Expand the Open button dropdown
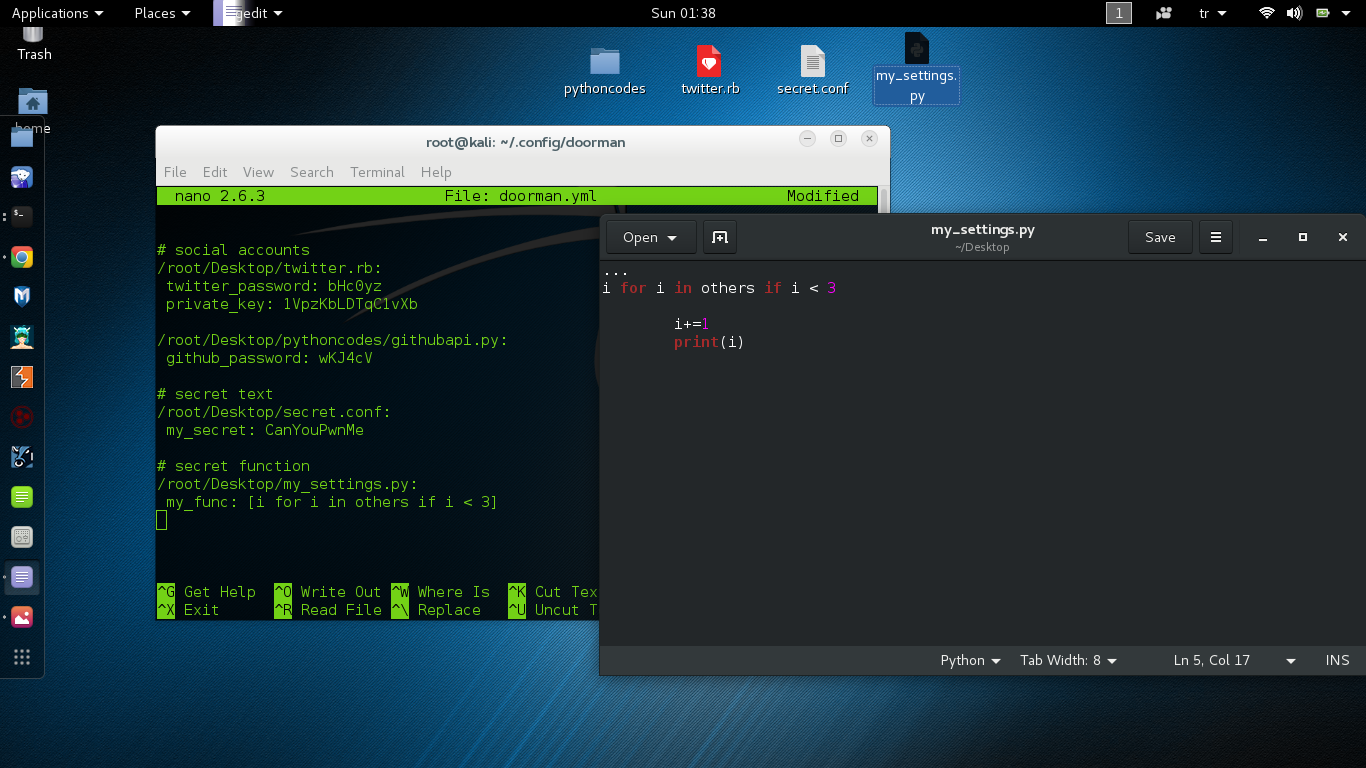The image size is (1366, 768). (672, 238)
